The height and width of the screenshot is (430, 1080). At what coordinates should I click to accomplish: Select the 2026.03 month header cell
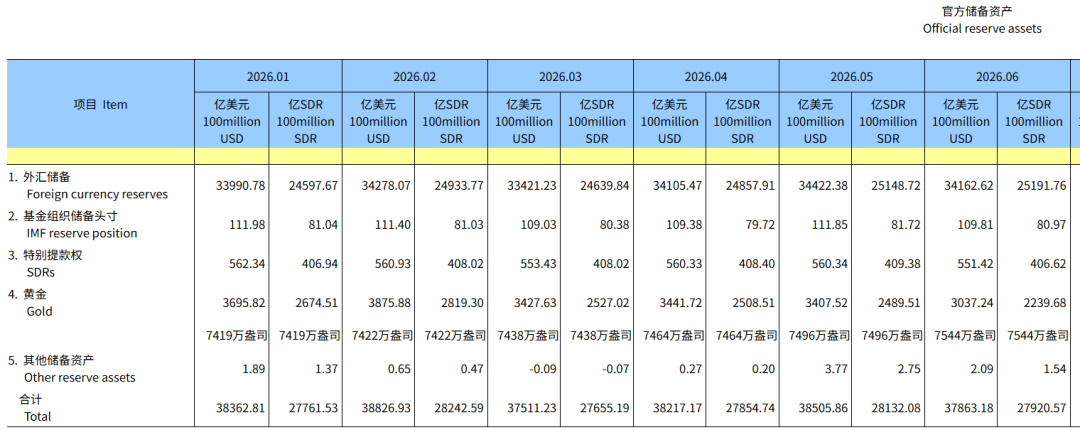[560, 76]
